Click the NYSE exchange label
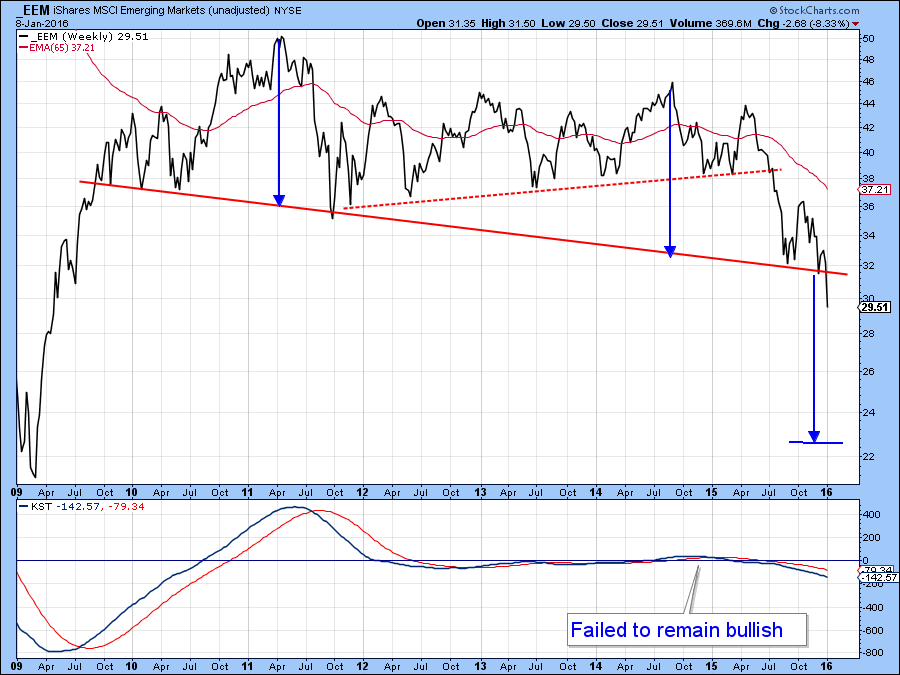The width and height of the screenshot is (900, 675). tap(288, 10)
